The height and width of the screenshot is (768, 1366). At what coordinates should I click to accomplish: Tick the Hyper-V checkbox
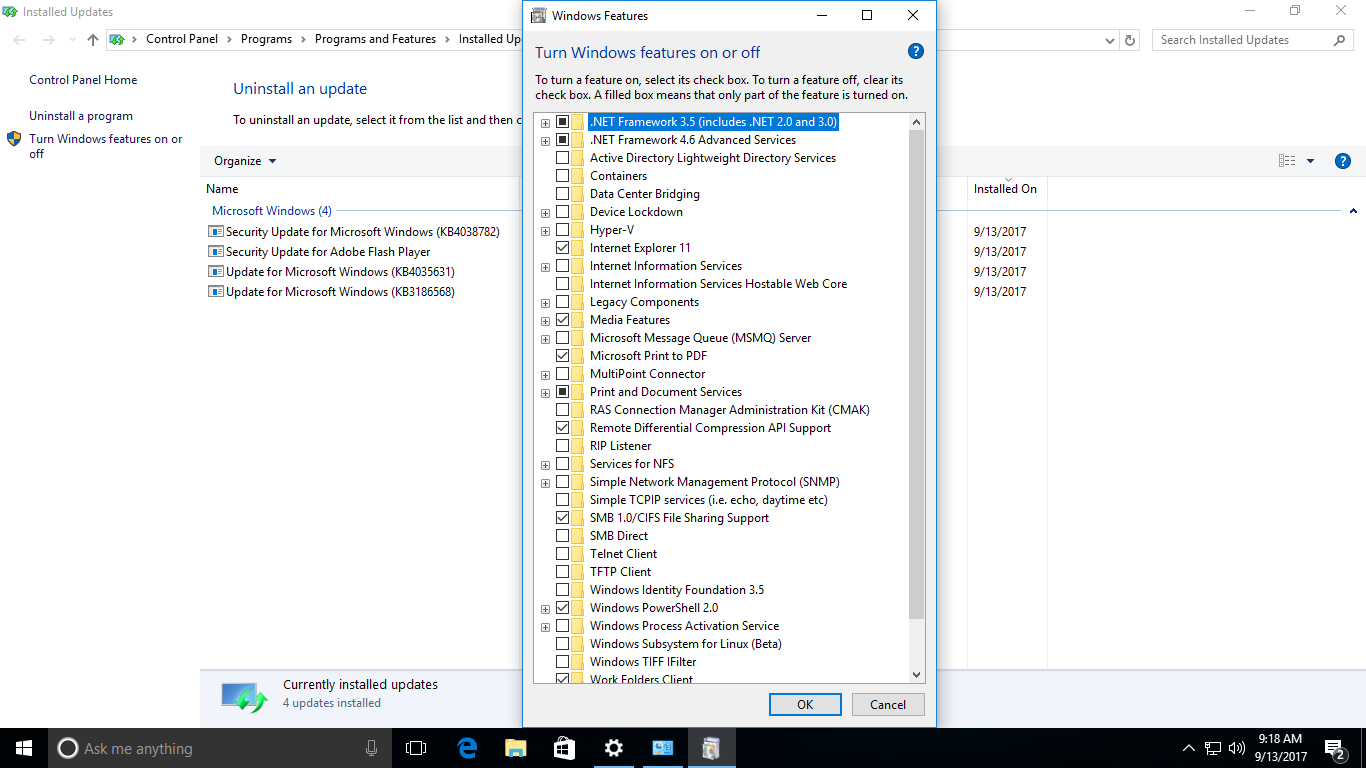tap(562, 230)
